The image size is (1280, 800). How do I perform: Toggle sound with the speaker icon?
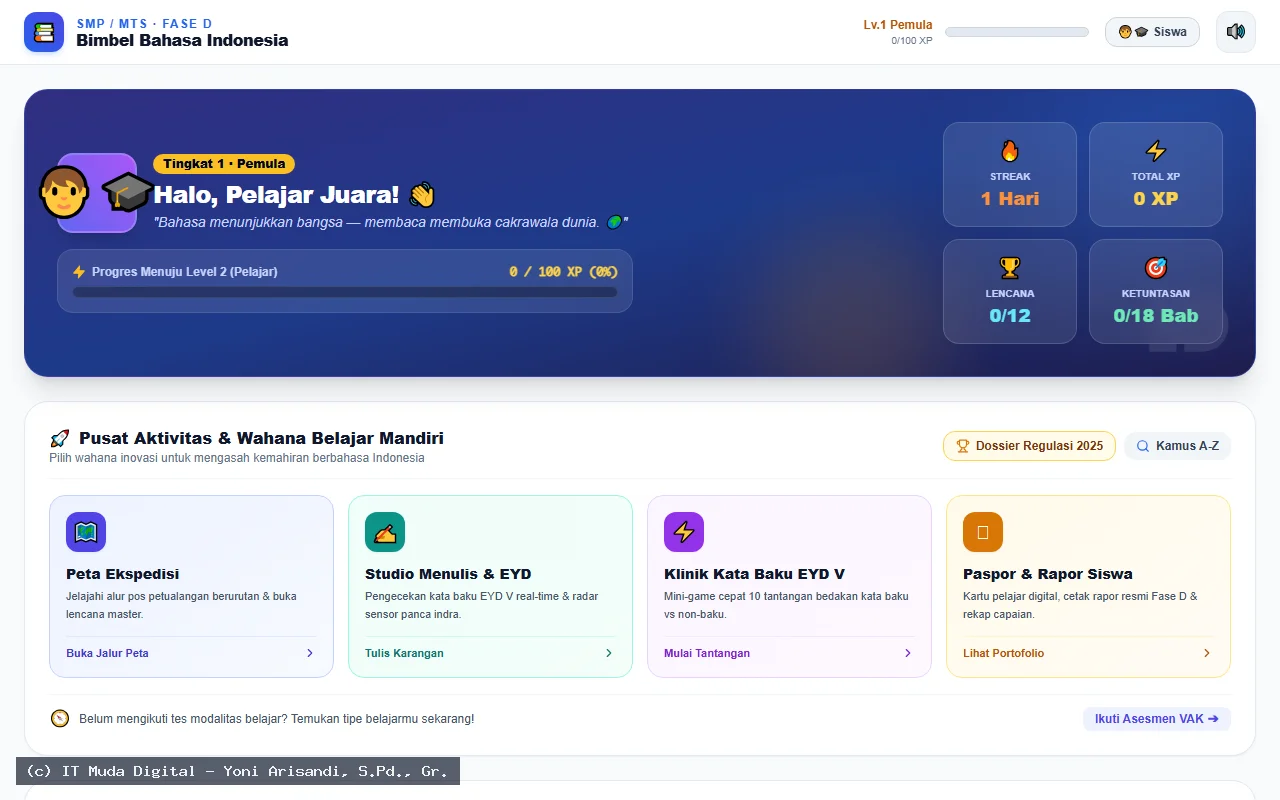(x=1236, y=32)
